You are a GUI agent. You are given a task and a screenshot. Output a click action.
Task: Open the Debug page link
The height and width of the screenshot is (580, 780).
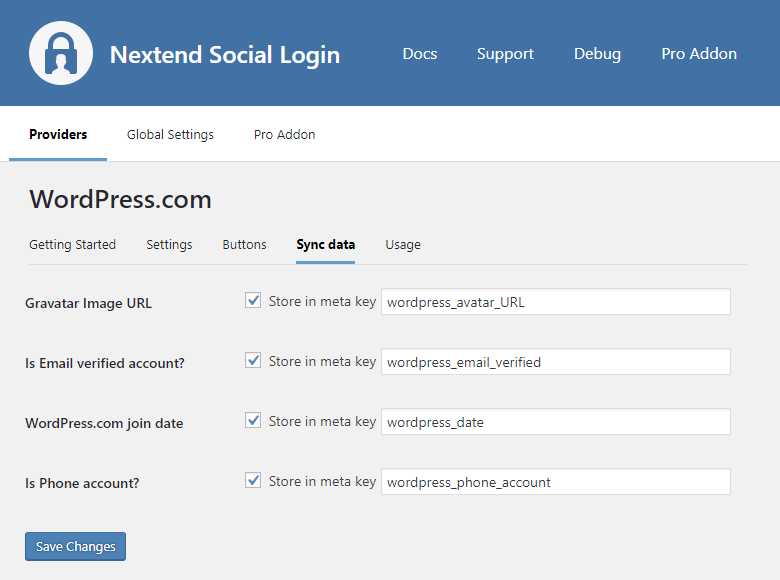coord(597,54)
